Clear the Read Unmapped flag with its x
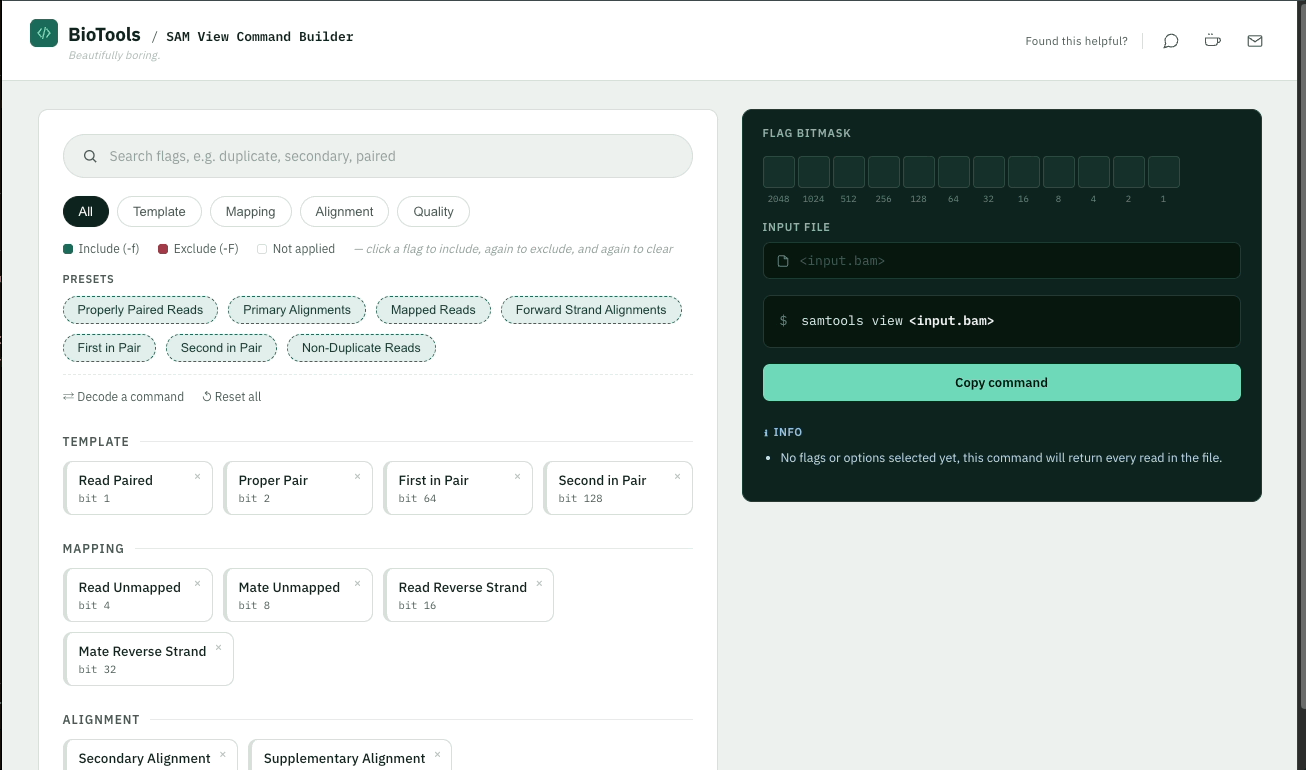Image resolution: width=1306 pixels, height=770 pixels. (x=198, y=583)
